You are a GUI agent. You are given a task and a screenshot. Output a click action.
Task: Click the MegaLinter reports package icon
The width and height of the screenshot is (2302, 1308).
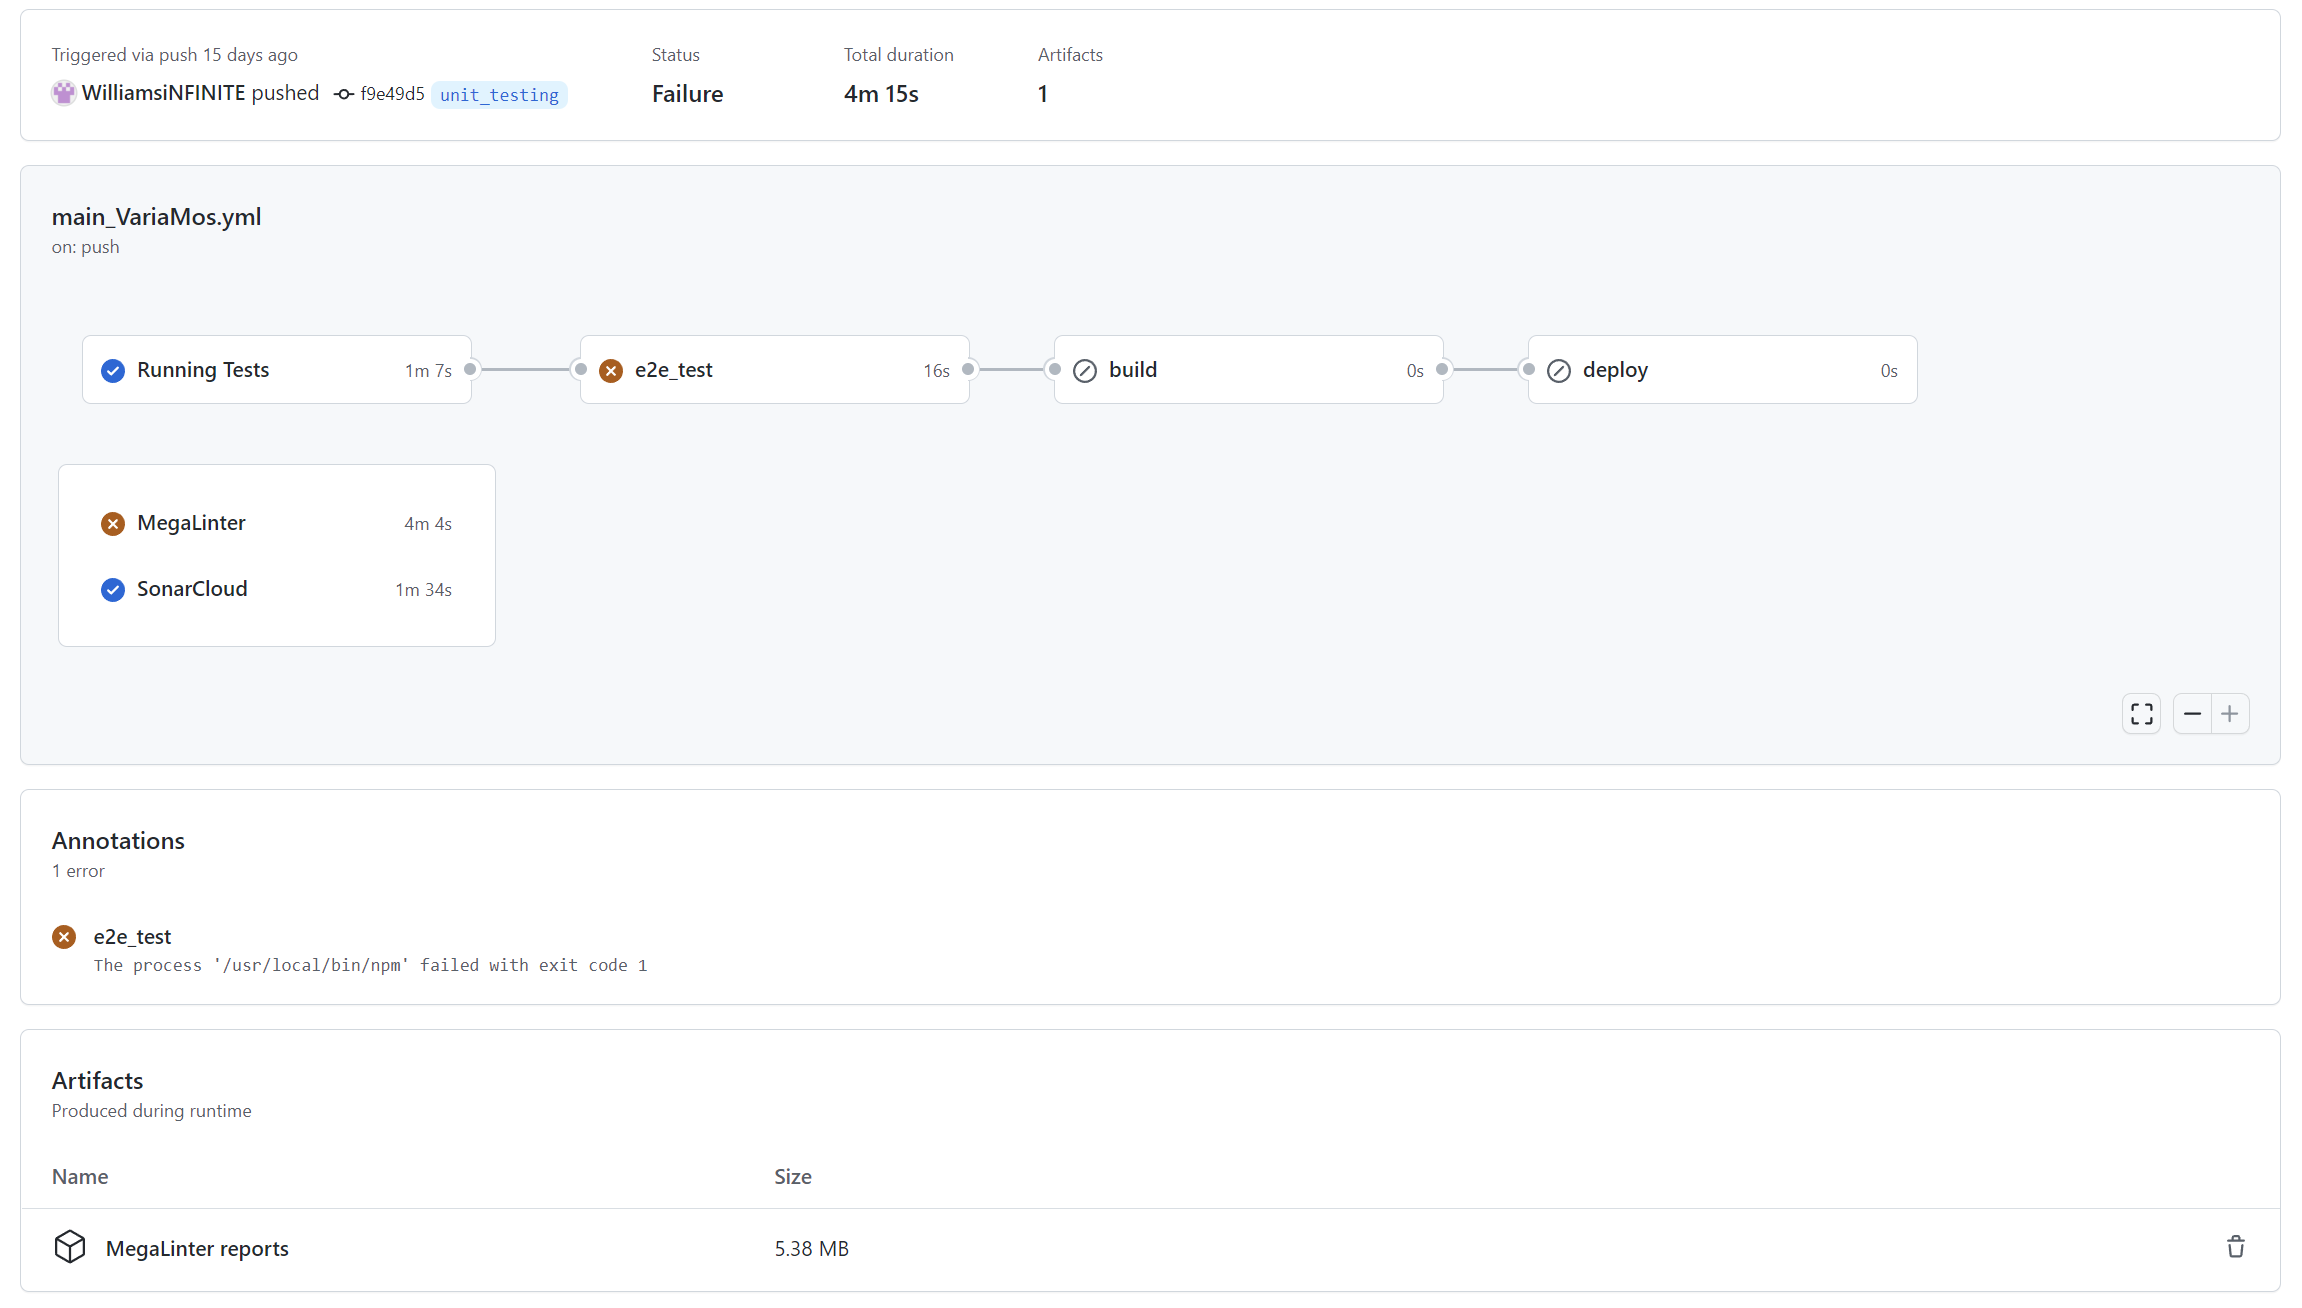[70, 1247]
